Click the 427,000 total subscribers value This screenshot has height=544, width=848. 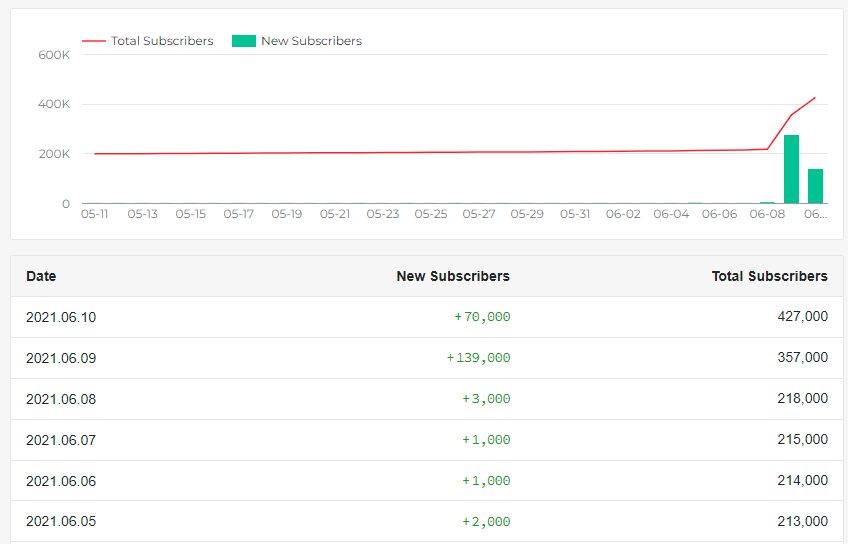click(x=803, y=316)
